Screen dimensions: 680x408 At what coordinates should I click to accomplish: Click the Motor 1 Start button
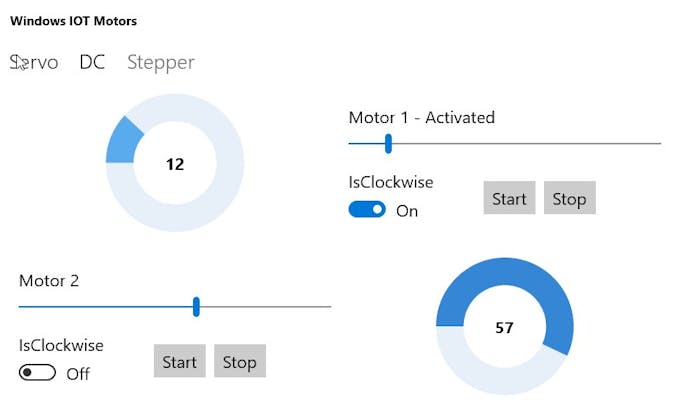coord(510,198)
